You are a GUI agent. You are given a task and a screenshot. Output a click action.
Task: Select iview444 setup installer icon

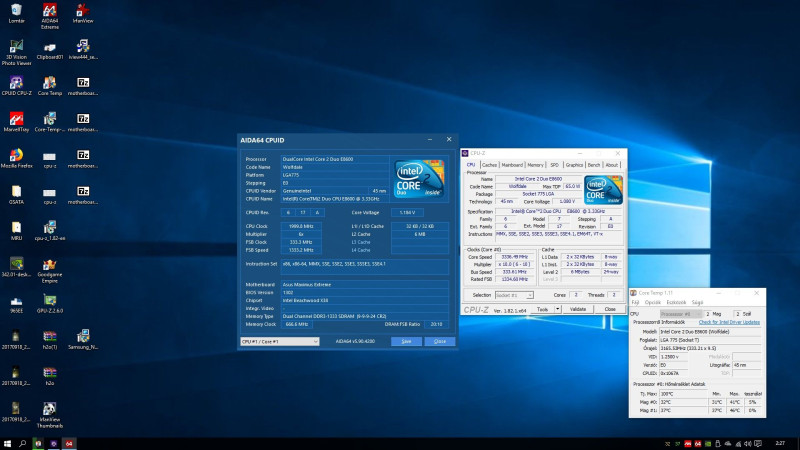[x=83, y=50]
